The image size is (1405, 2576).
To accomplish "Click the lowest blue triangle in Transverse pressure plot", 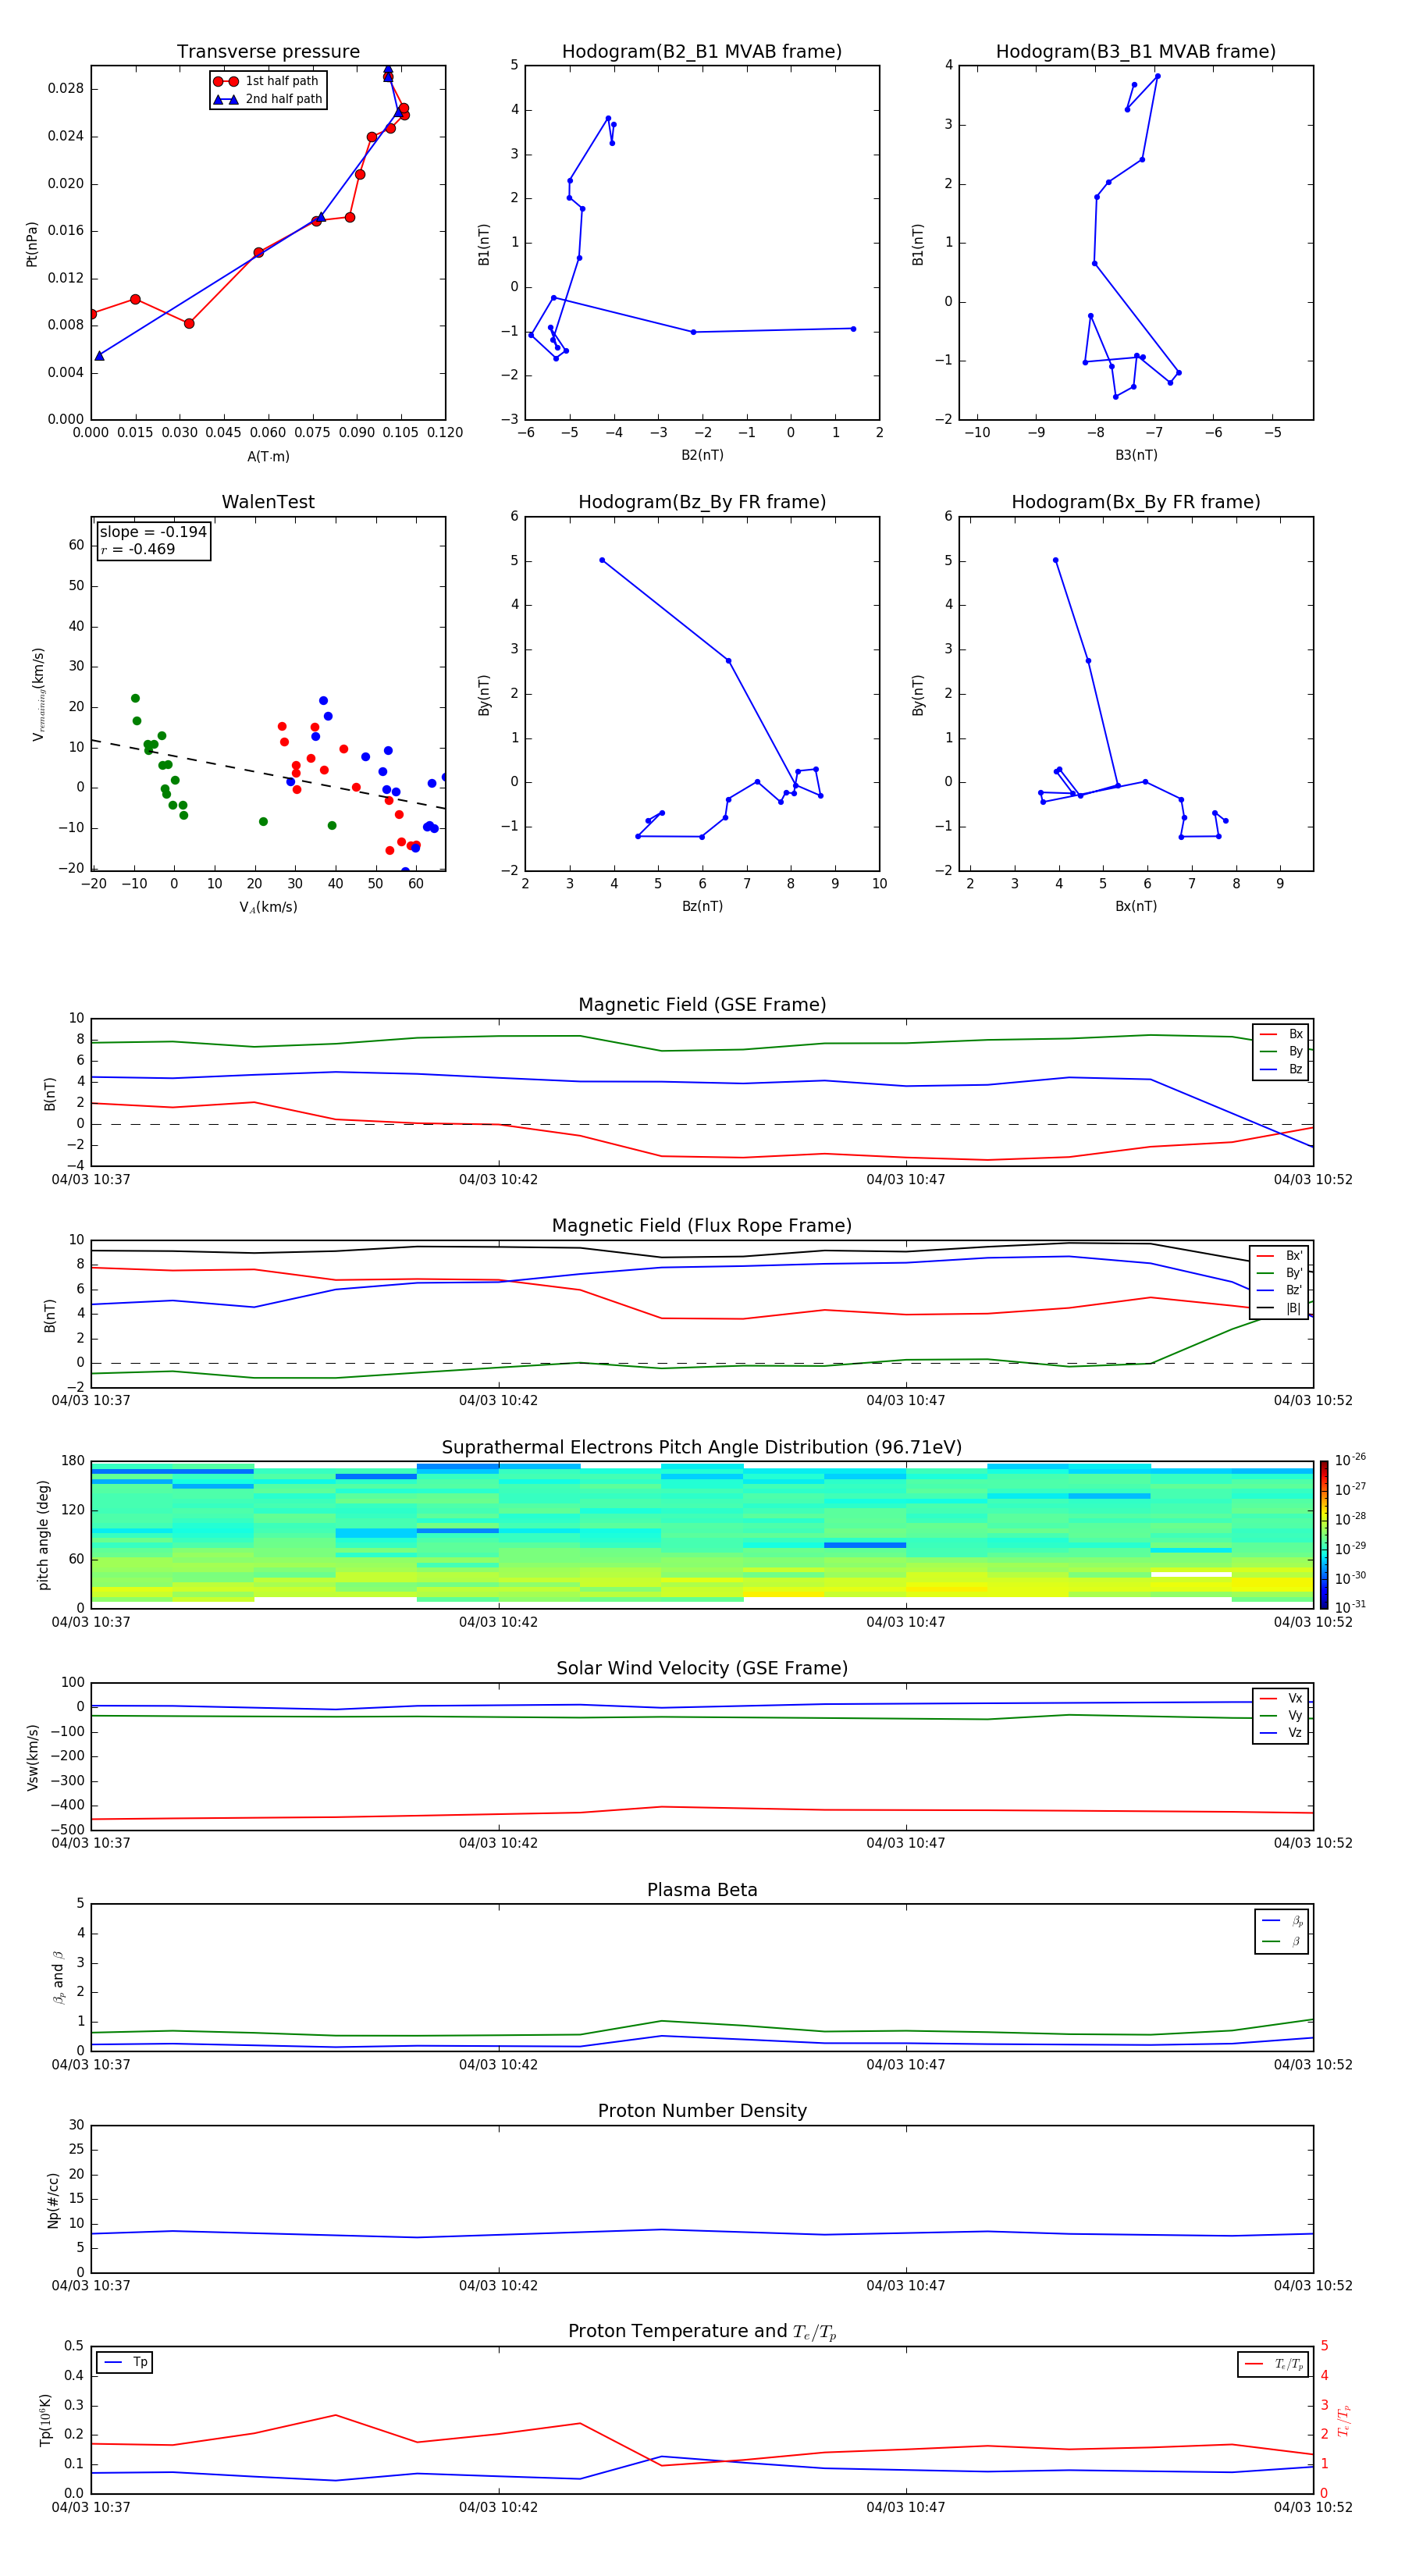I will (x=99, y=356).
